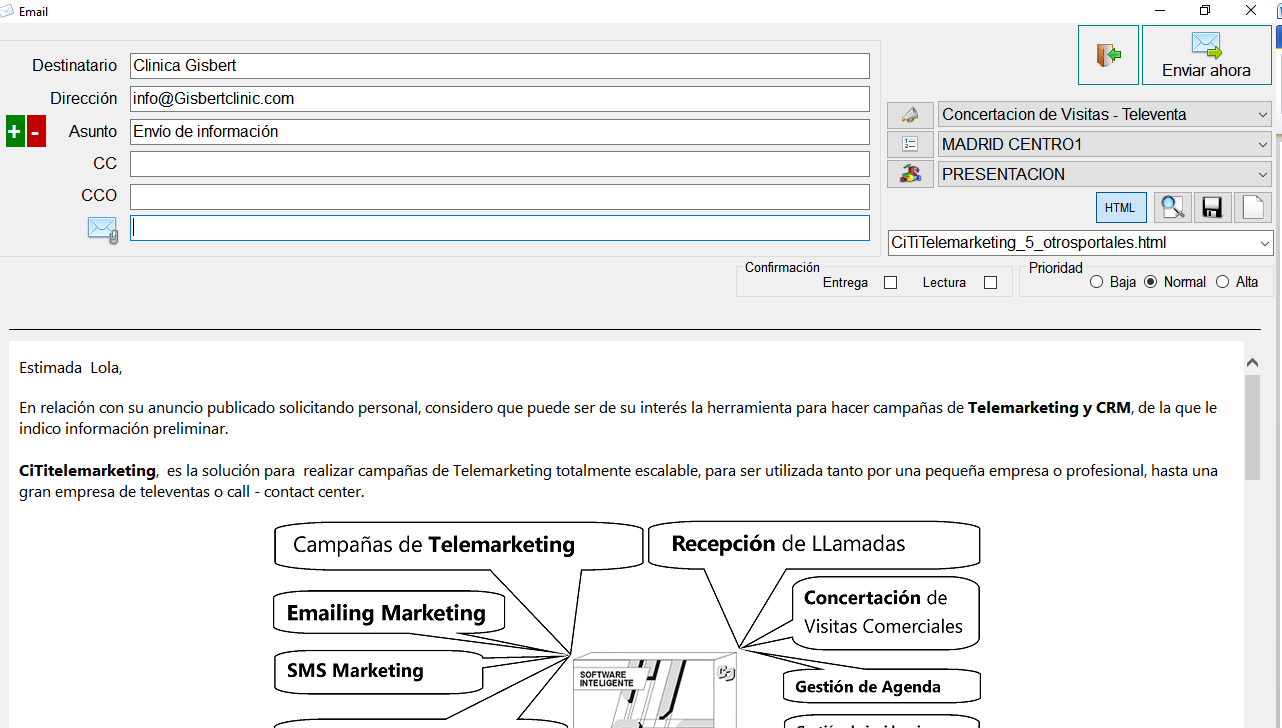Click the green plus button beside Asunto

click(x=15, y=131)
